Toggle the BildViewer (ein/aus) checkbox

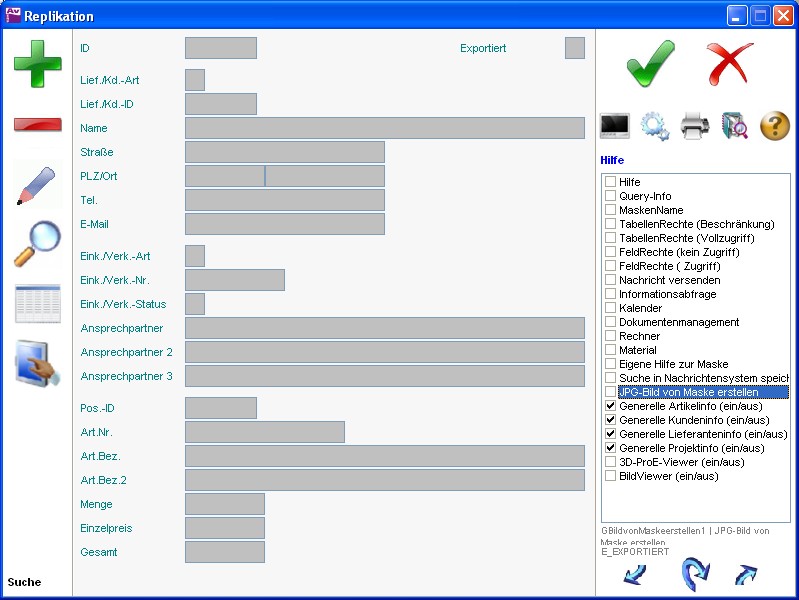click(610, 477)
